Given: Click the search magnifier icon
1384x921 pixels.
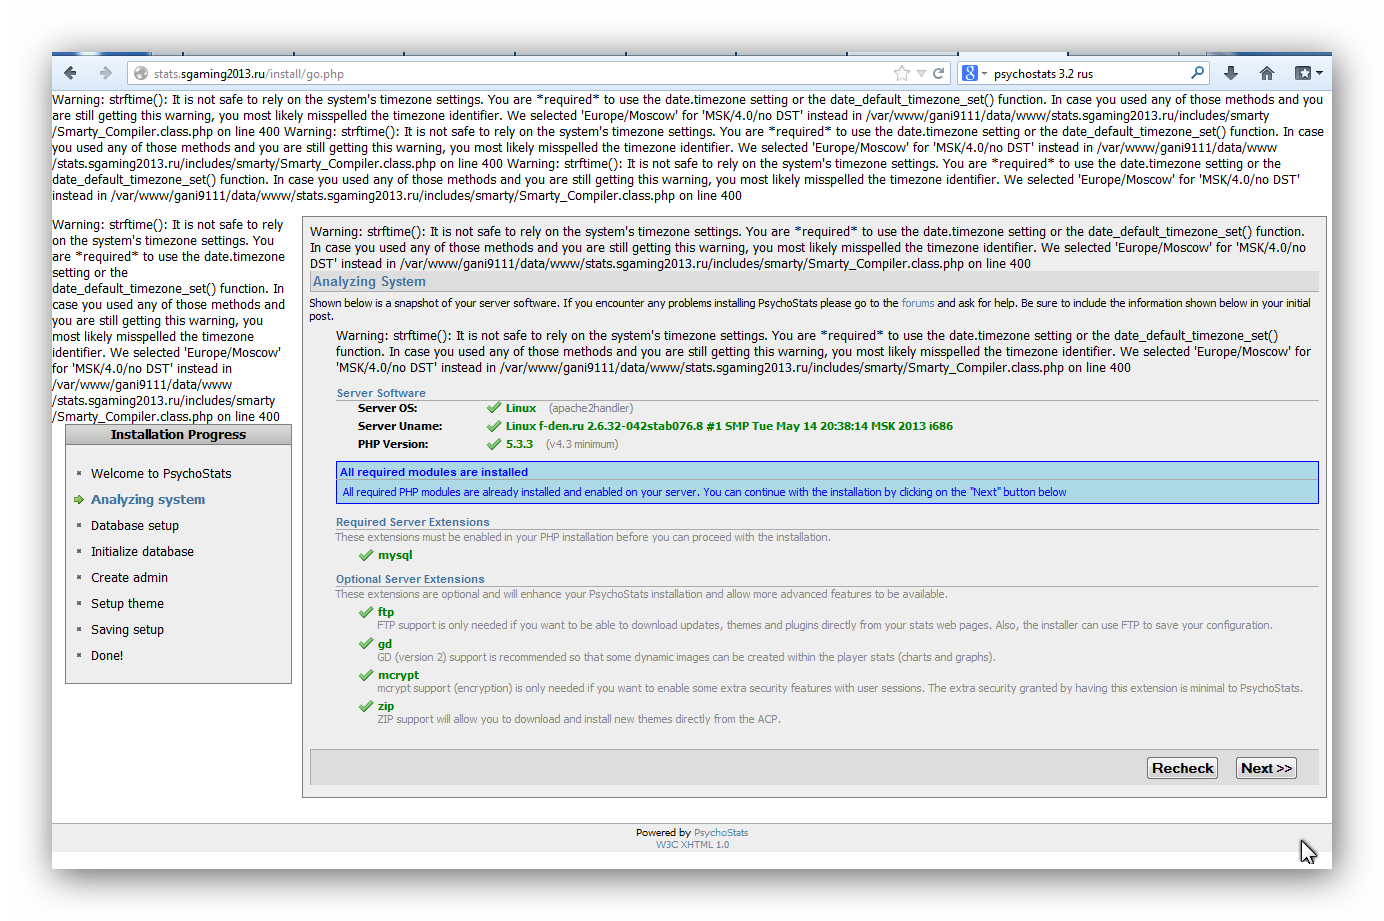Looking at the screenshot, I should coord(1197,73).
